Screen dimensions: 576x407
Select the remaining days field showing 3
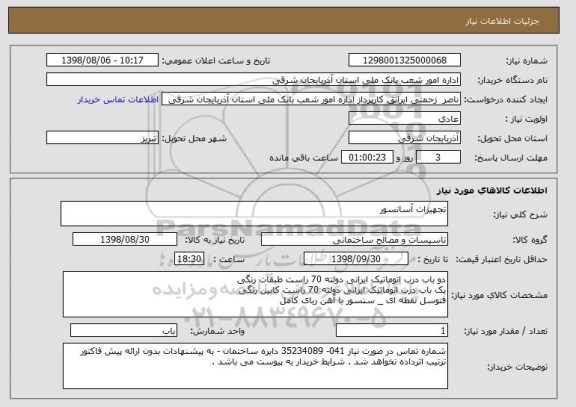pyautogui.click(x=438, y=157)
